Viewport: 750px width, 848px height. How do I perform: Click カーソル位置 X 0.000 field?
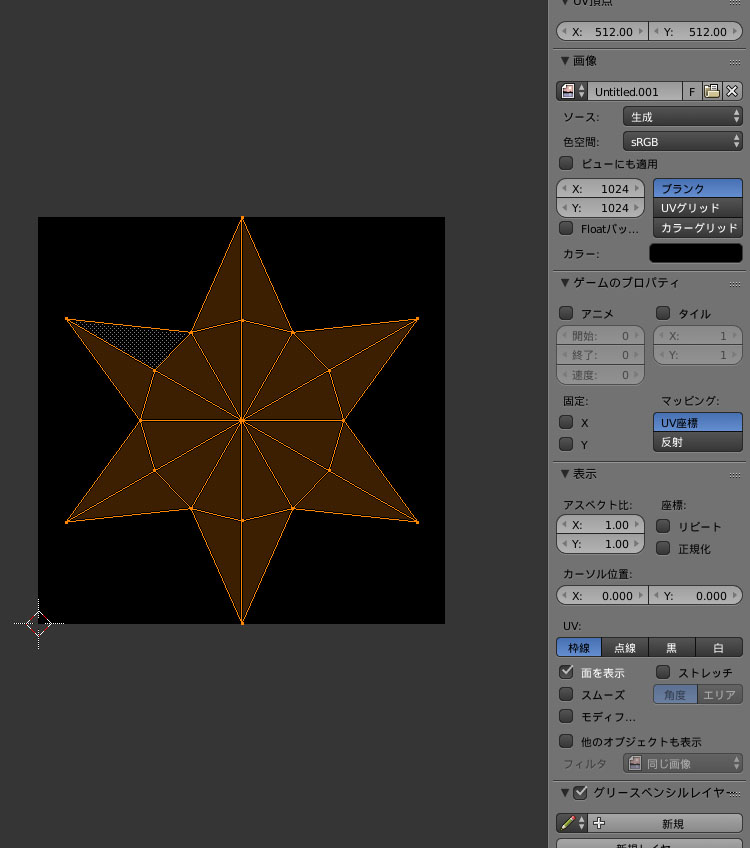click(x=602, y=595)
